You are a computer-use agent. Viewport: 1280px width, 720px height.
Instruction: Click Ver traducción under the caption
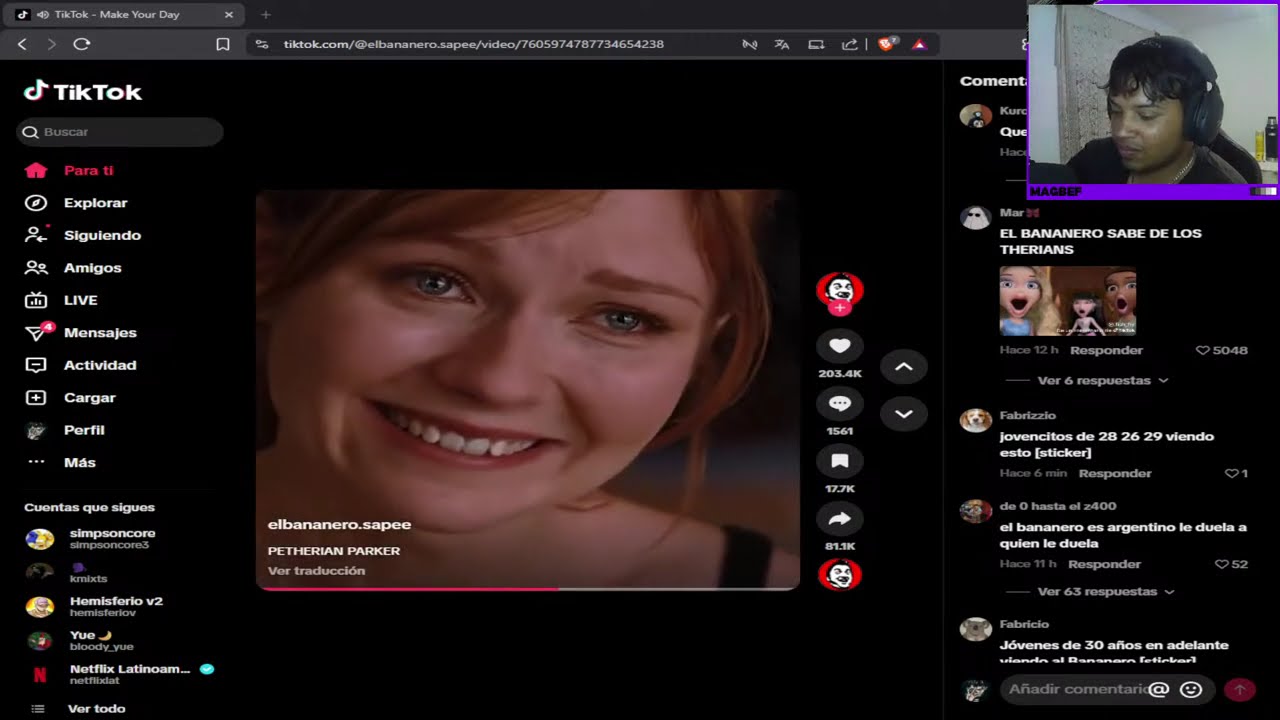(316, 571)
